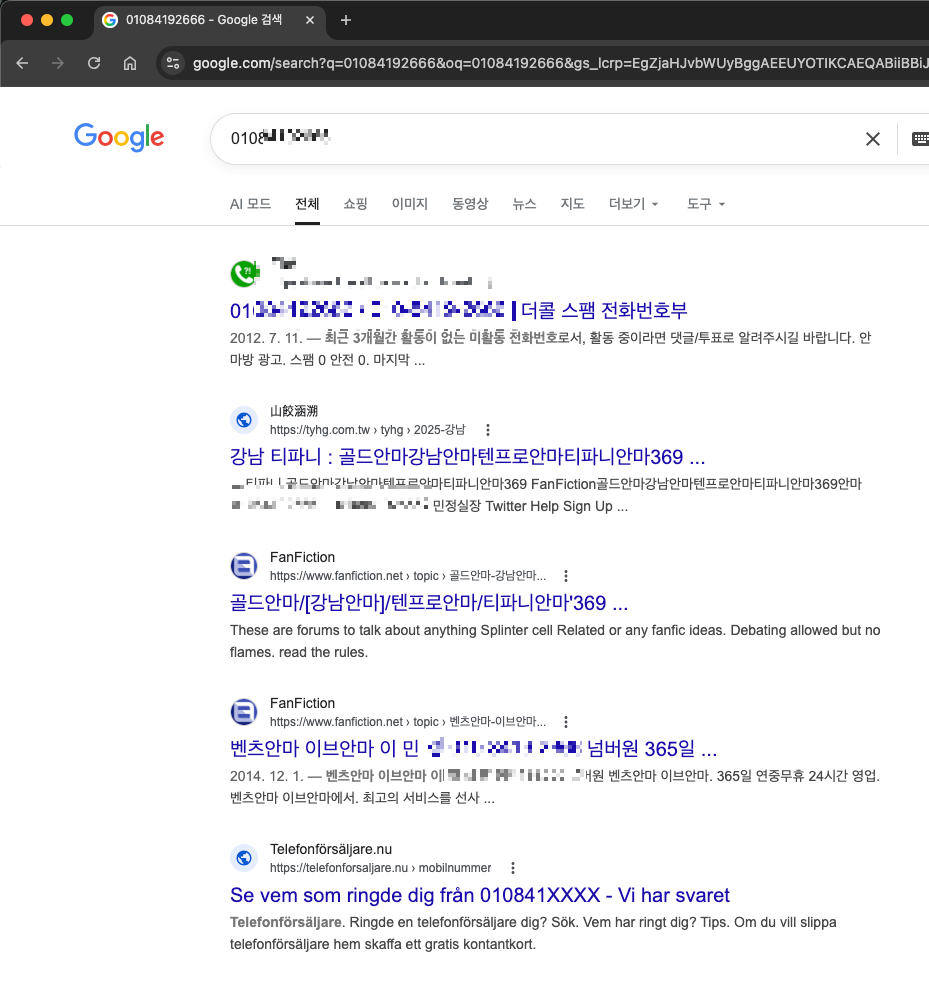The width and height of the screenshot is (929, 981).
Task: Open options menu for Telefonförsäljare.nu result
Action: (513, 868)
